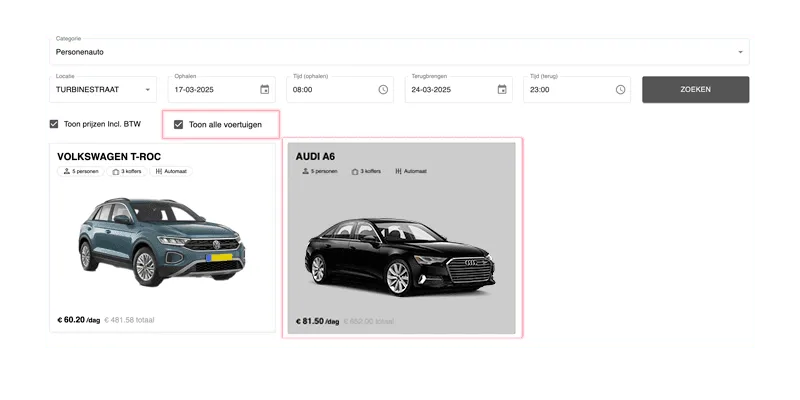This screenshot has height=400, width=800.
Task: Click the Ophalen date field 17-03-2025
Action: [x=221, y=89]
